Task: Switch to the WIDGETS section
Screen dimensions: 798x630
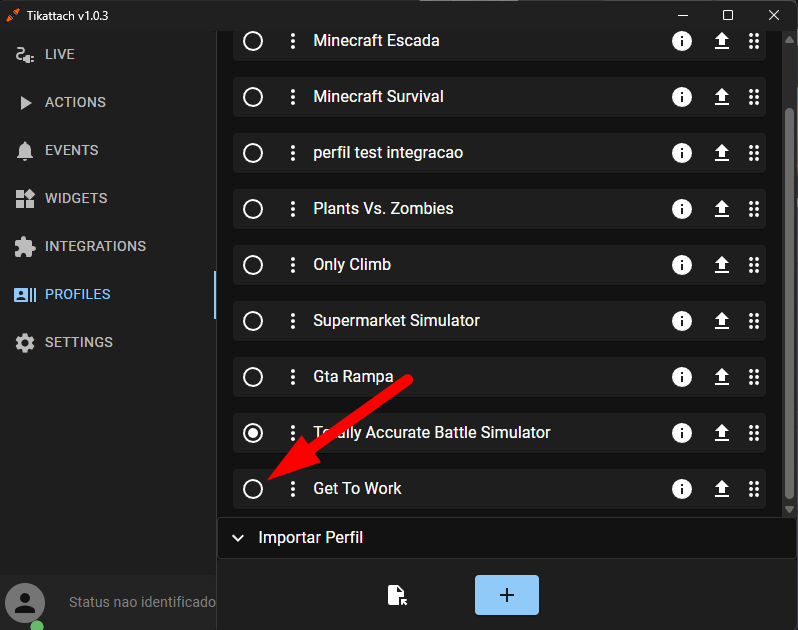Action: click(x=108, y=198)
